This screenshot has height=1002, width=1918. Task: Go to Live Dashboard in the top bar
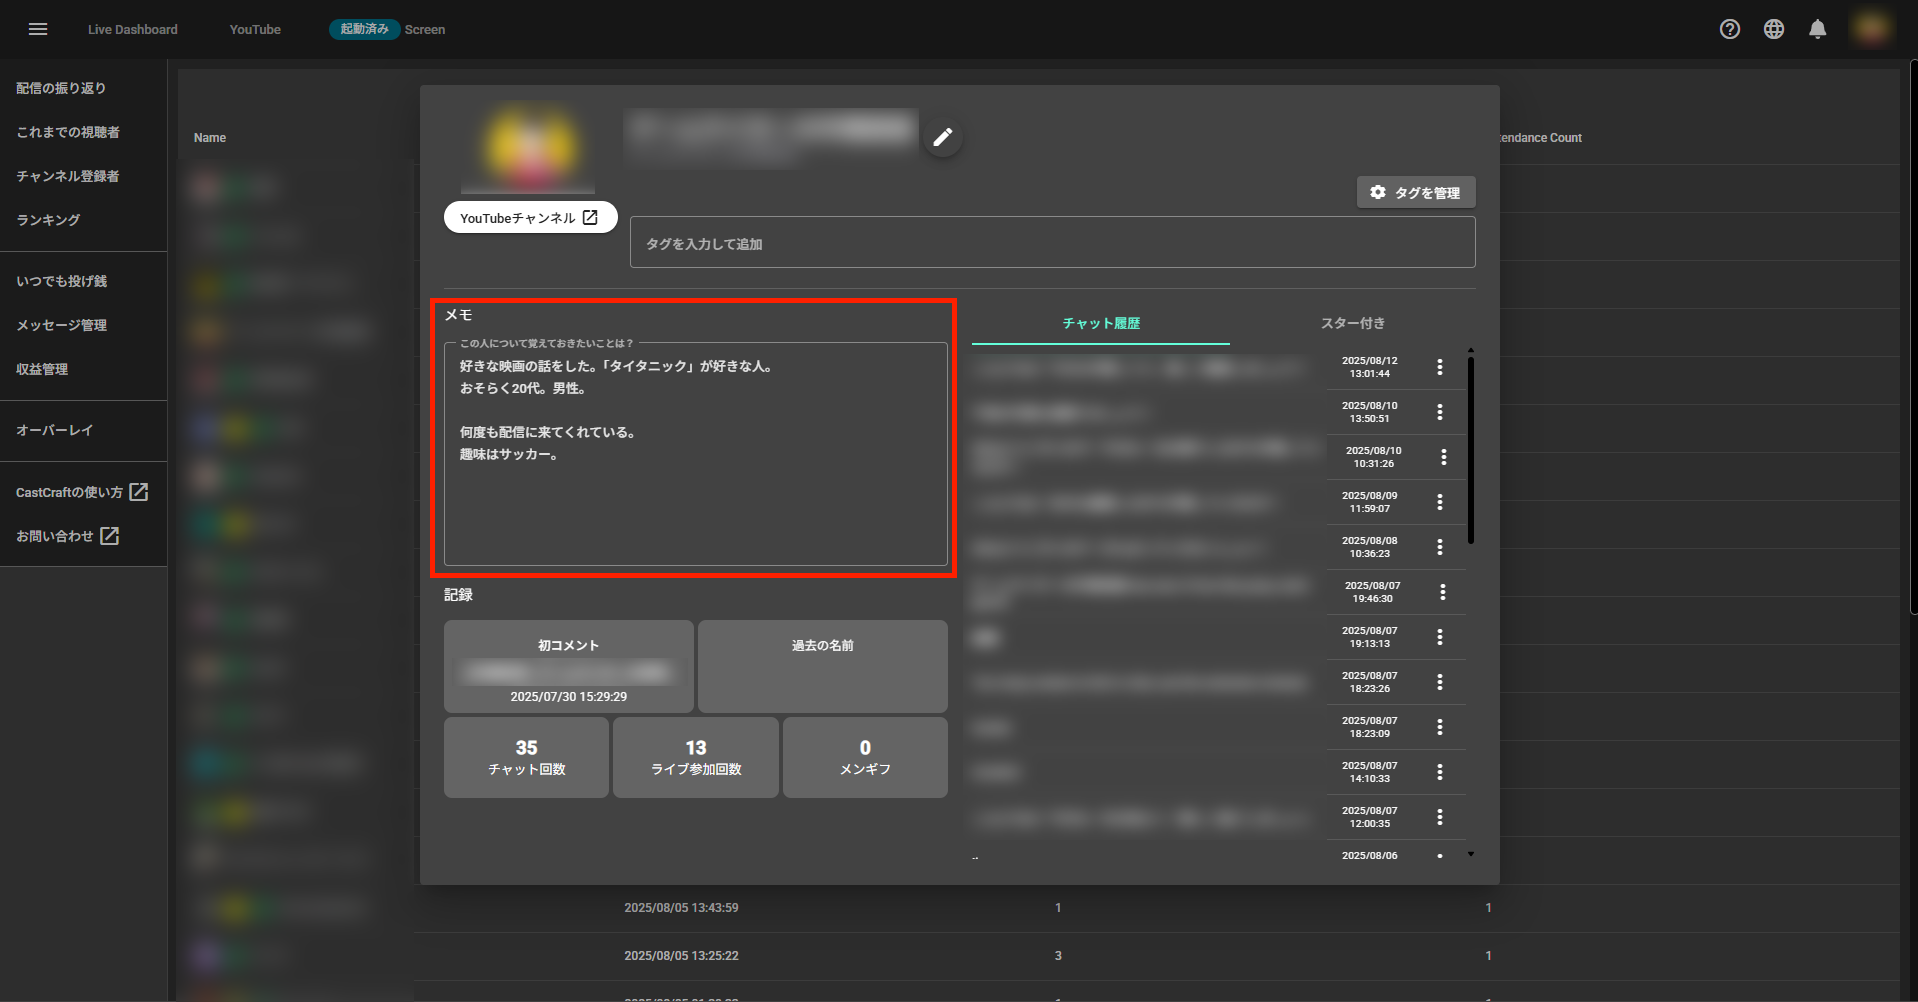(133, 29)
